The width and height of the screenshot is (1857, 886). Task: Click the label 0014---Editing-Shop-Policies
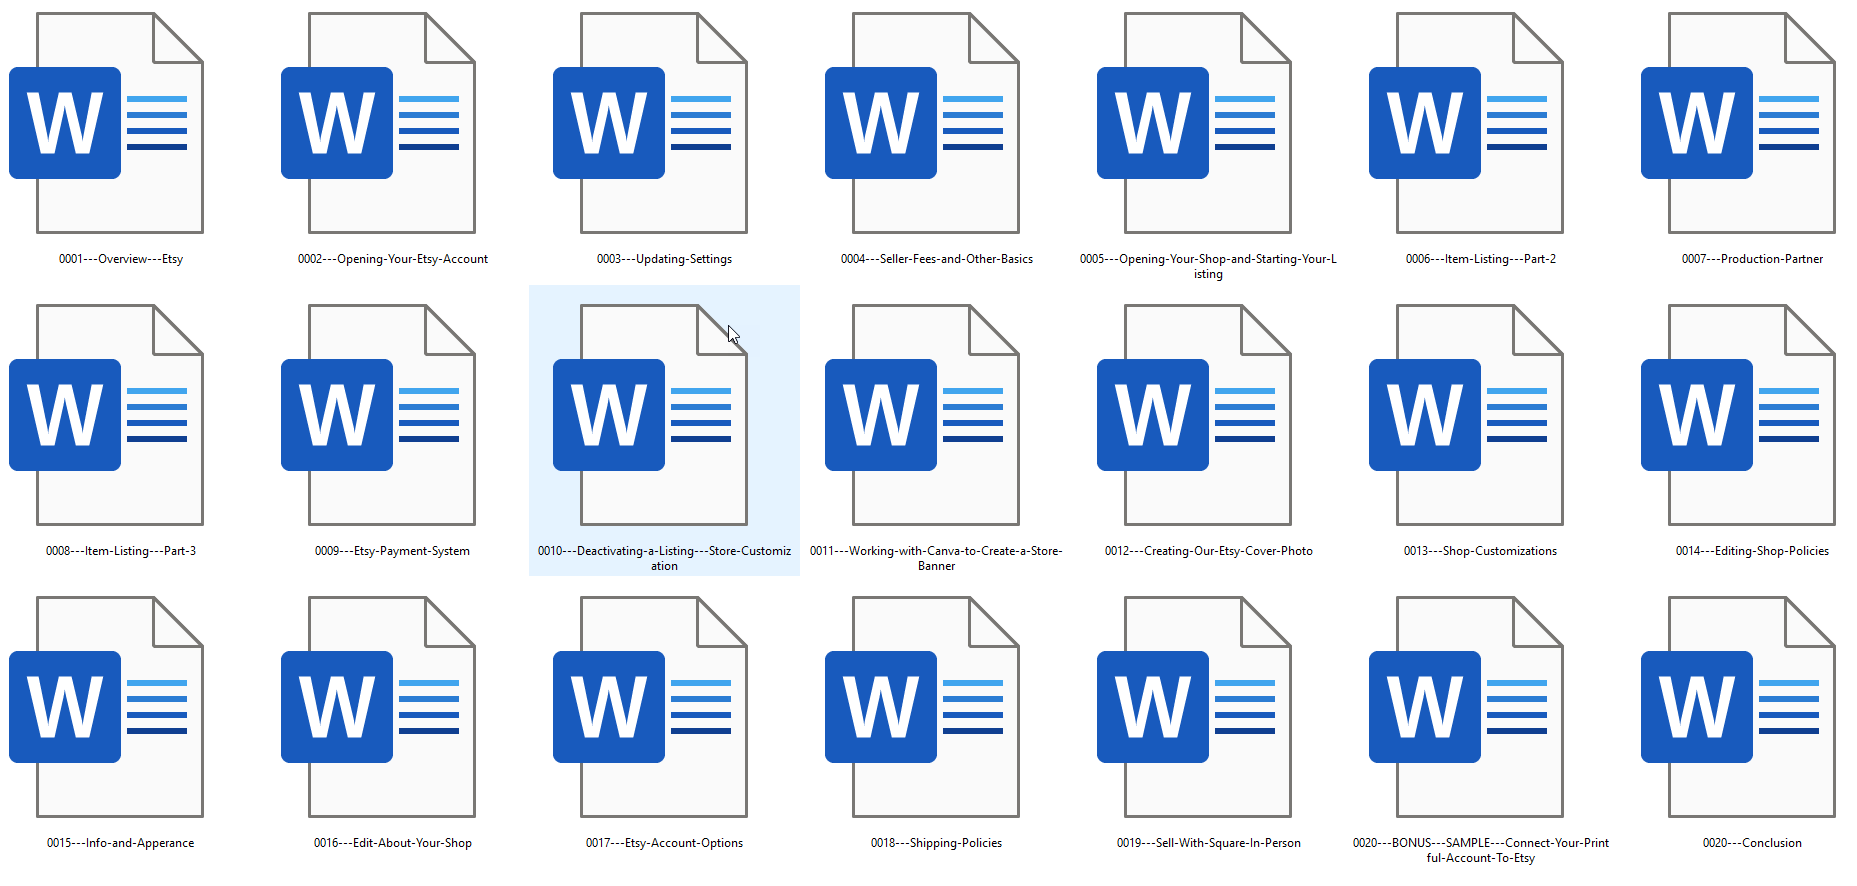coord(1753,551)
